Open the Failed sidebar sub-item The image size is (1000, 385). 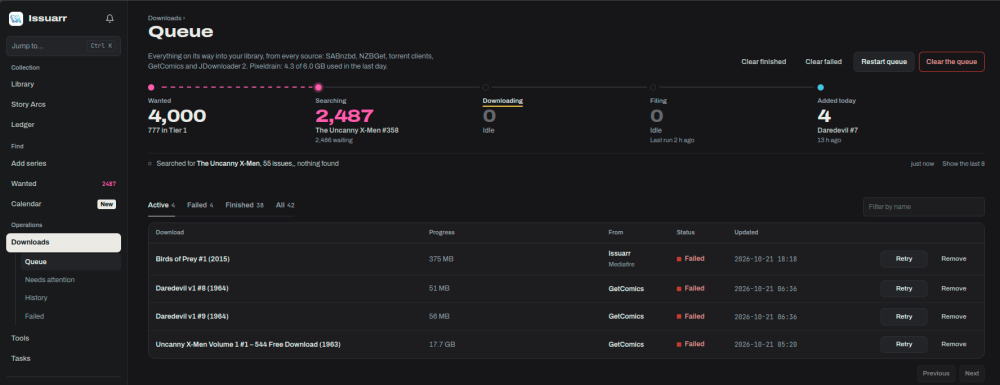point(34,316)
